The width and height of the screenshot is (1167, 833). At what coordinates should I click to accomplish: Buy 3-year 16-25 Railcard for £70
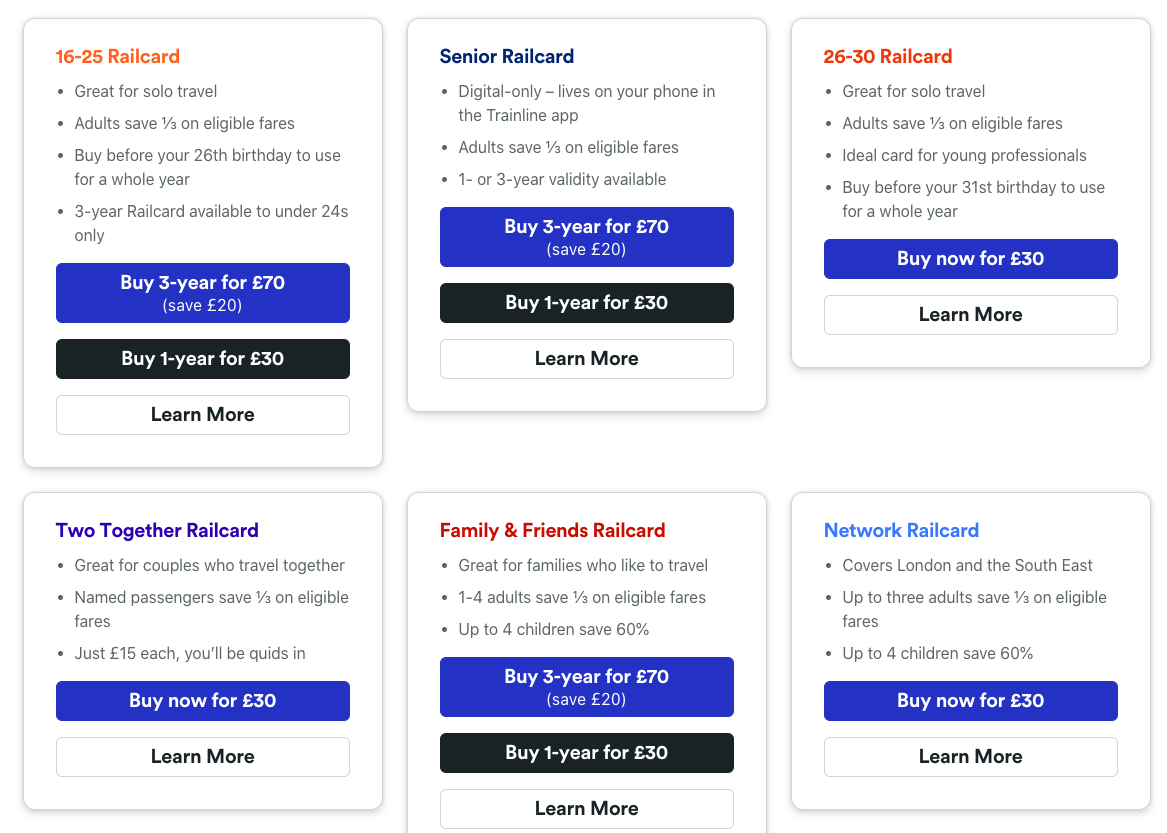tap(202, 292)
